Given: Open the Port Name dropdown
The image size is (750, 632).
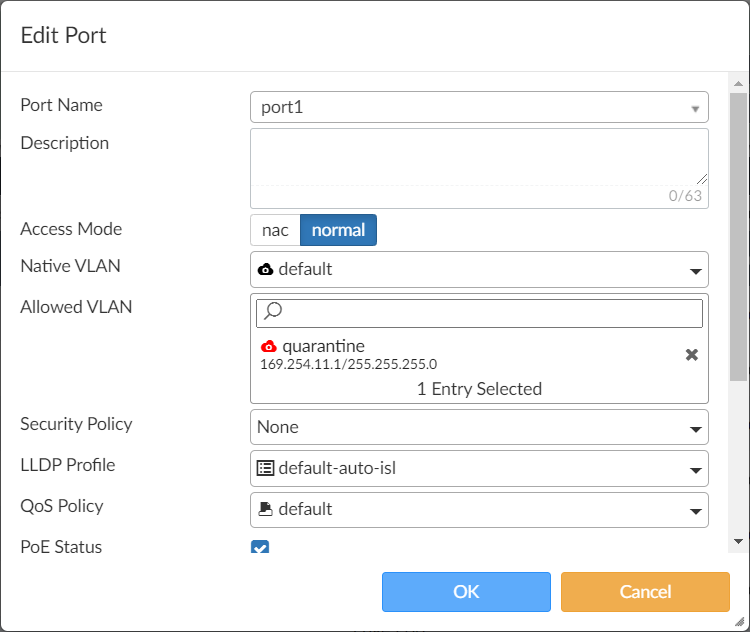Looking at the screenshot, I should [694, 108].
